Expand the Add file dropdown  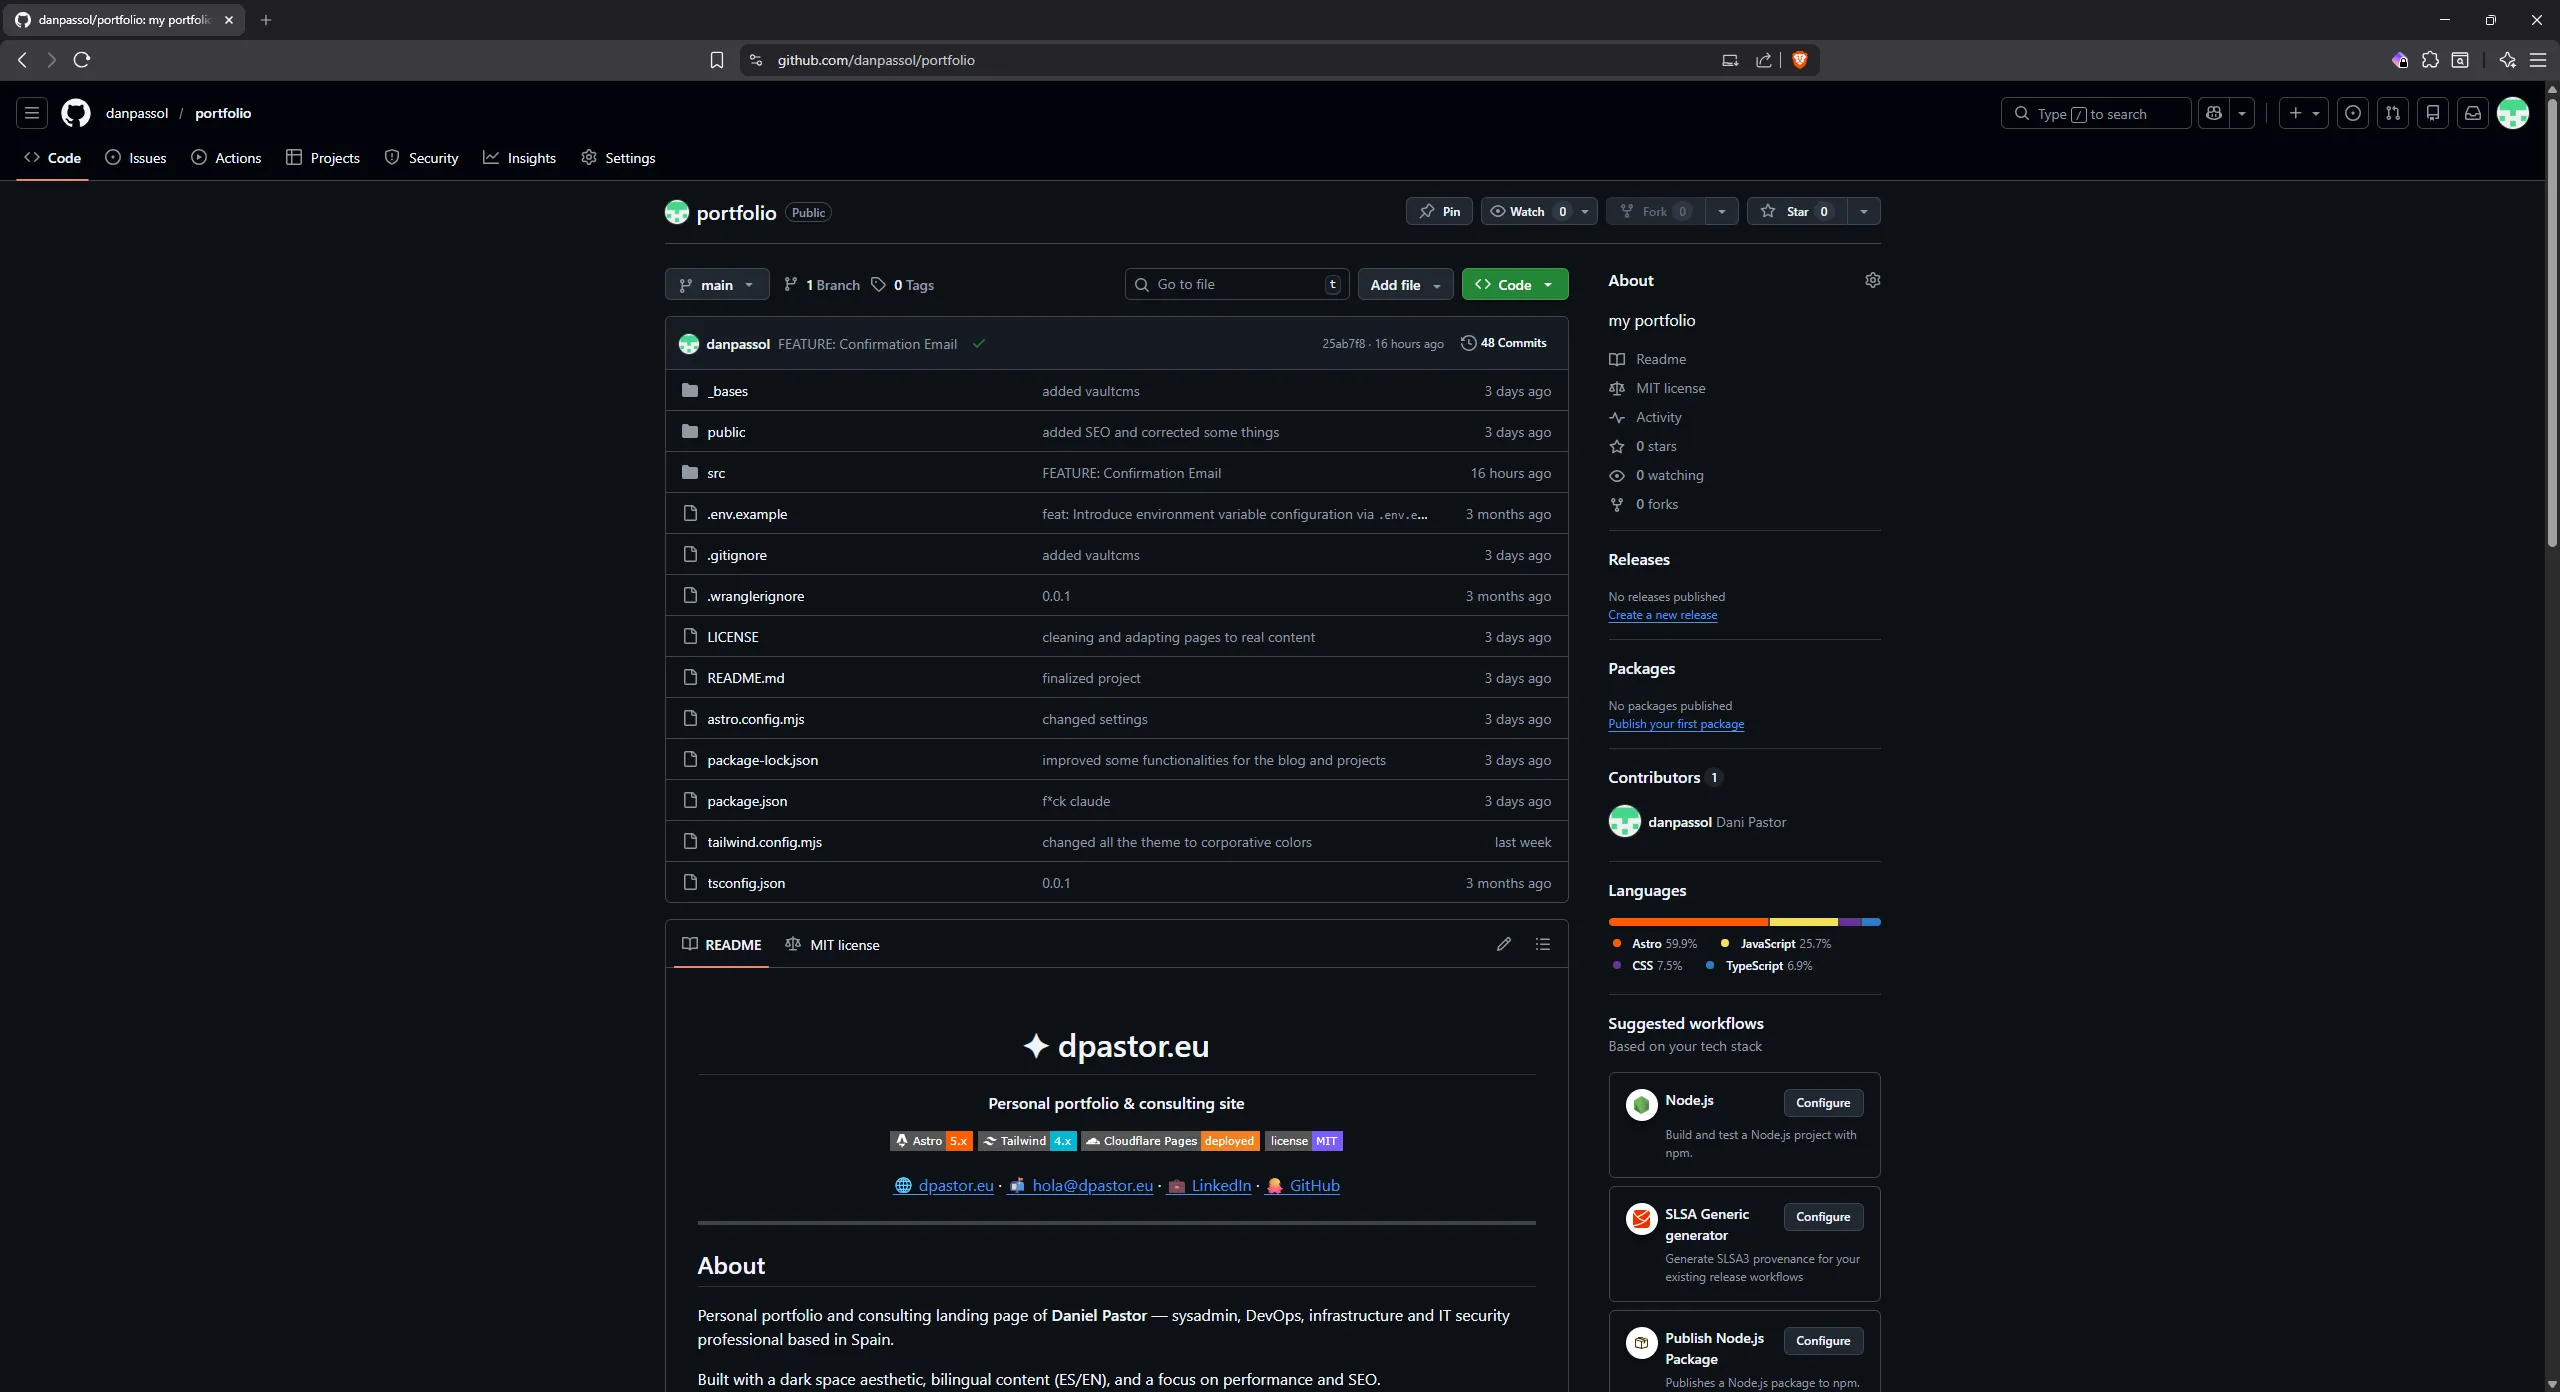[x=1406, y=285]
